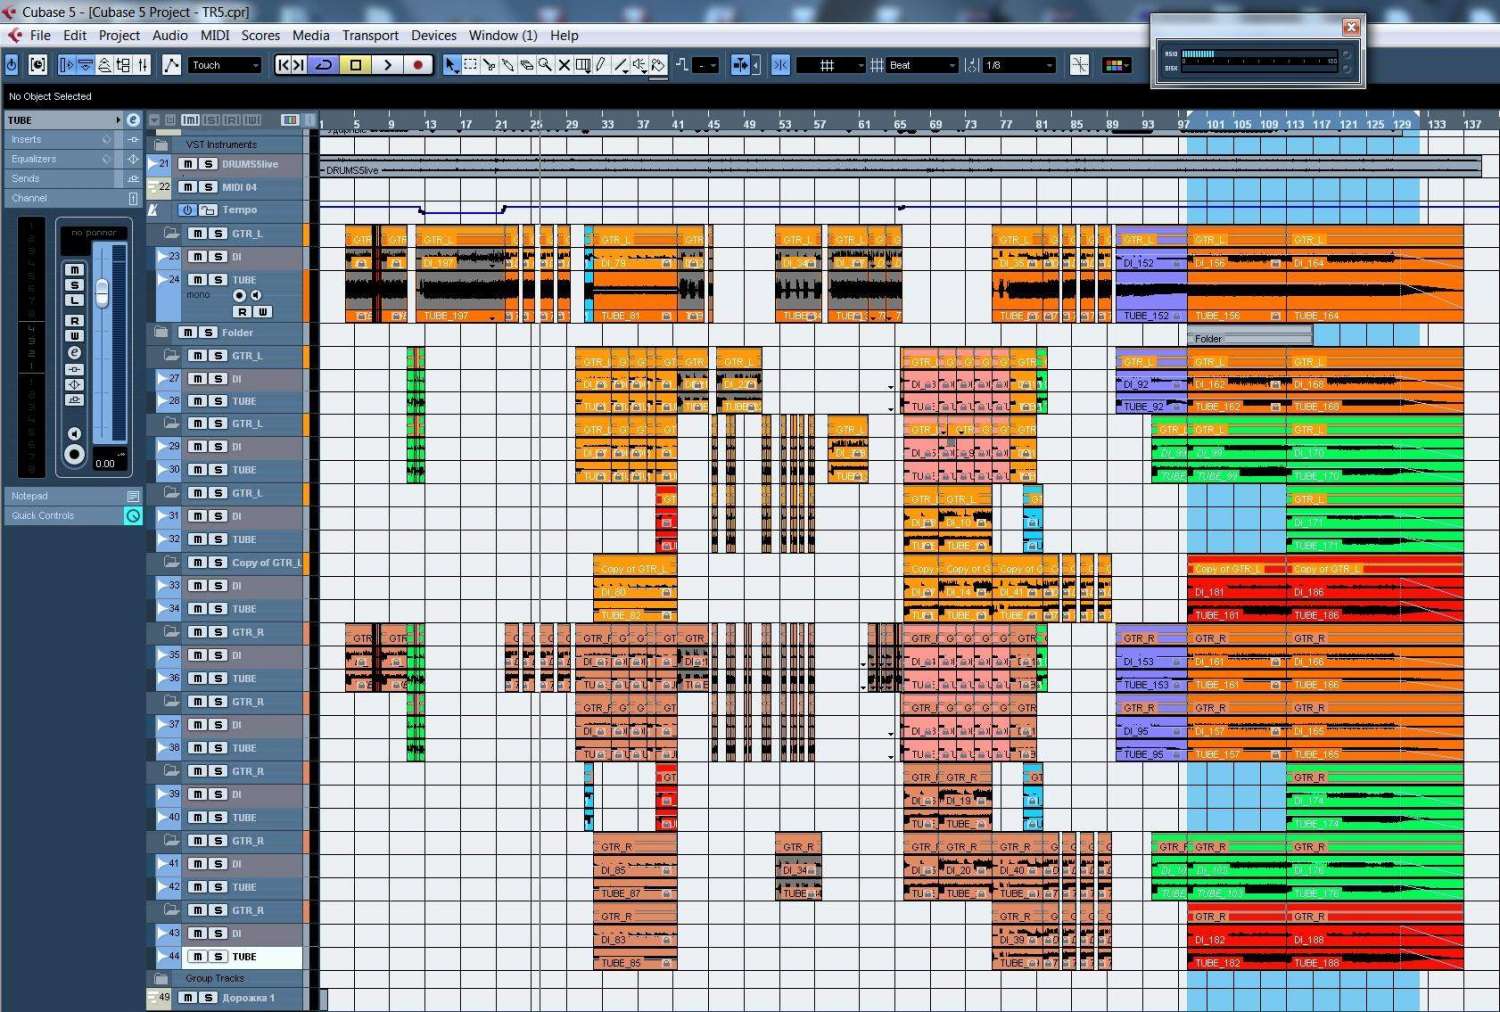Select the Glue tool in toolbar
Image resolution: width=1500 pixels, height=1012 pixels.
tap(508, 65)
